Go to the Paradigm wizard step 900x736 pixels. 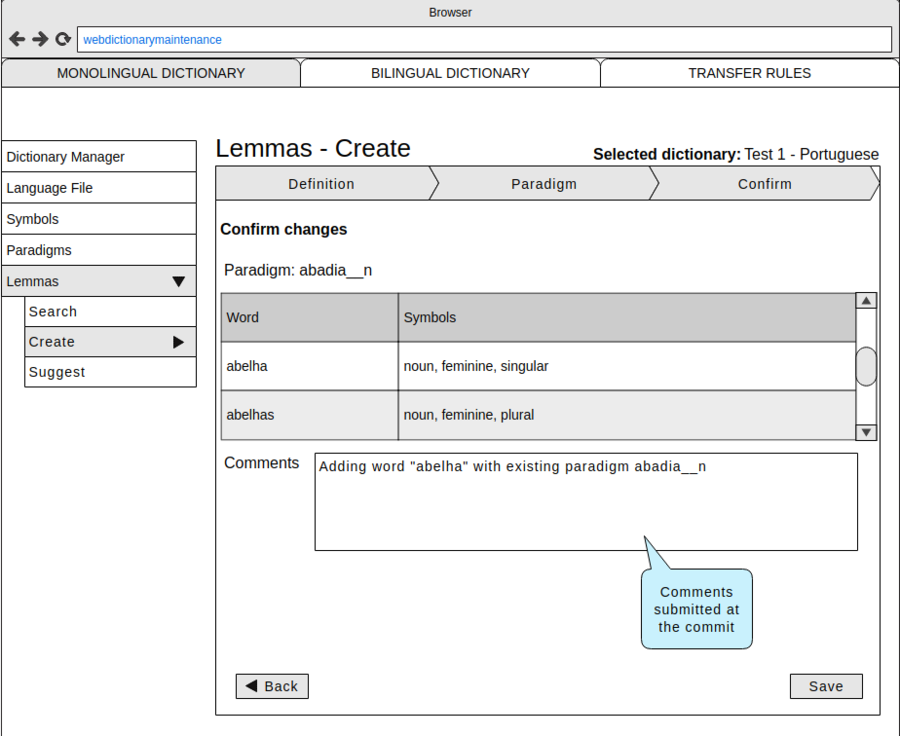(544, 184)
